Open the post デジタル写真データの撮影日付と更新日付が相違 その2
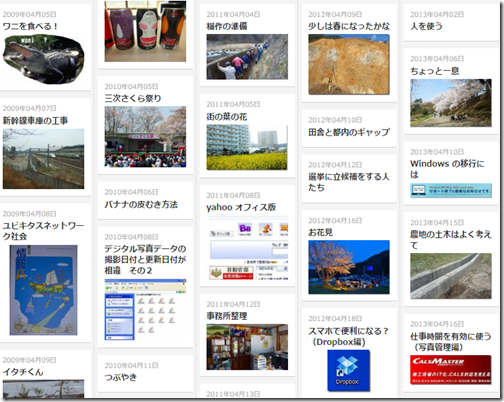Screen dimensions: 504x402 point(145,259)
